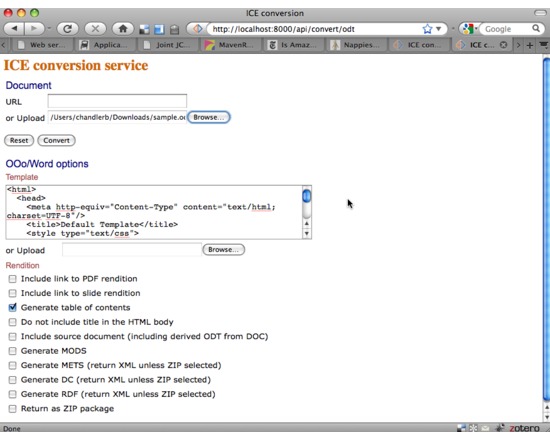The width and height of the screenshot is (550, 440).
Task: Bookmark this page with the star icon
Action: click(427, 29)
